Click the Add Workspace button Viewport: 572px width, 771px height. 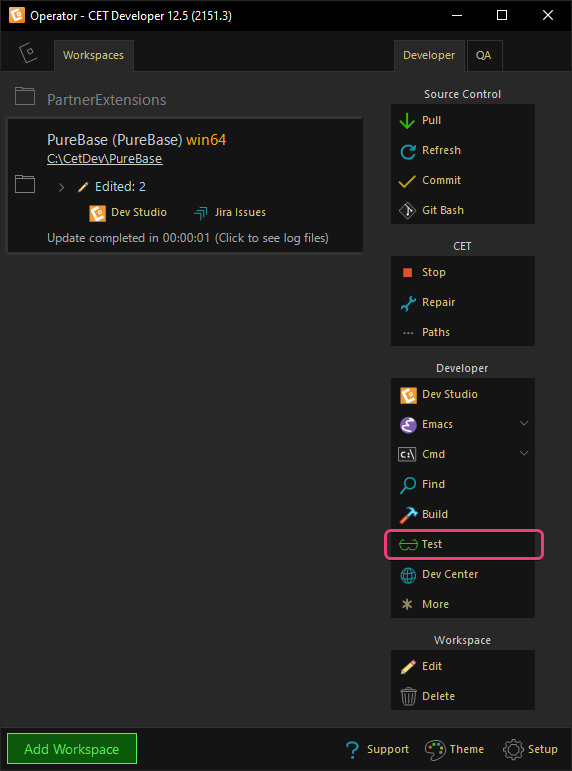(x=72, y=749)
